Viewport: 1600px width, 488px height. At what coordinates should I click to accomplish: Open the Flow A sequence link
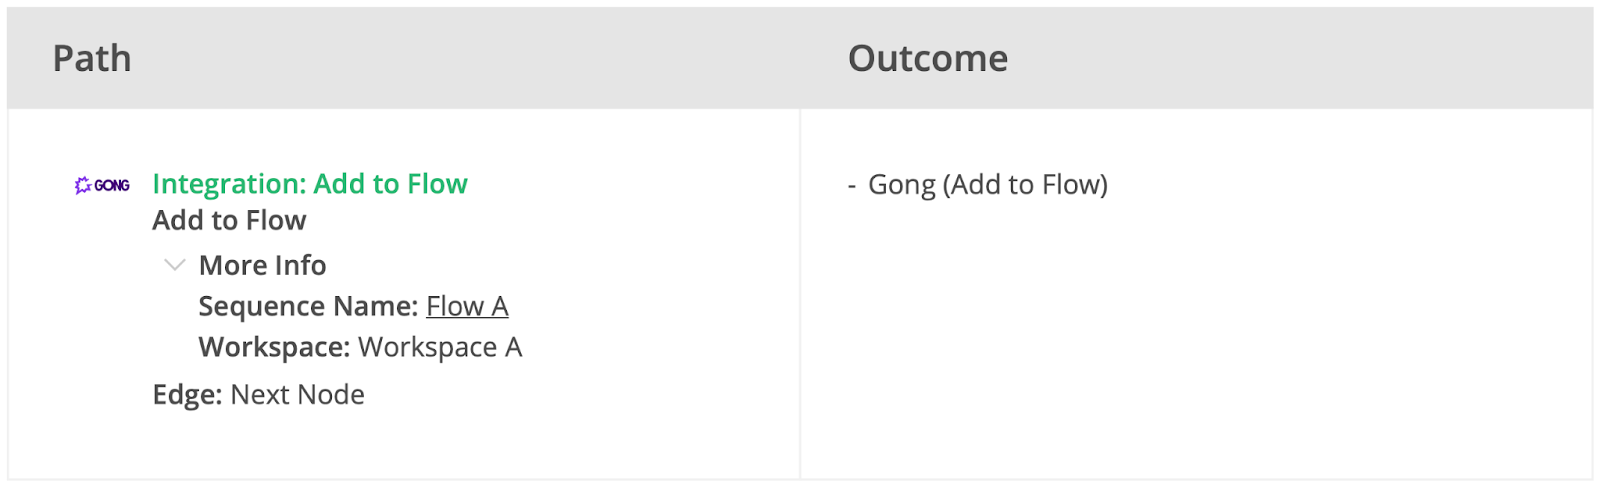click(467, 306)
